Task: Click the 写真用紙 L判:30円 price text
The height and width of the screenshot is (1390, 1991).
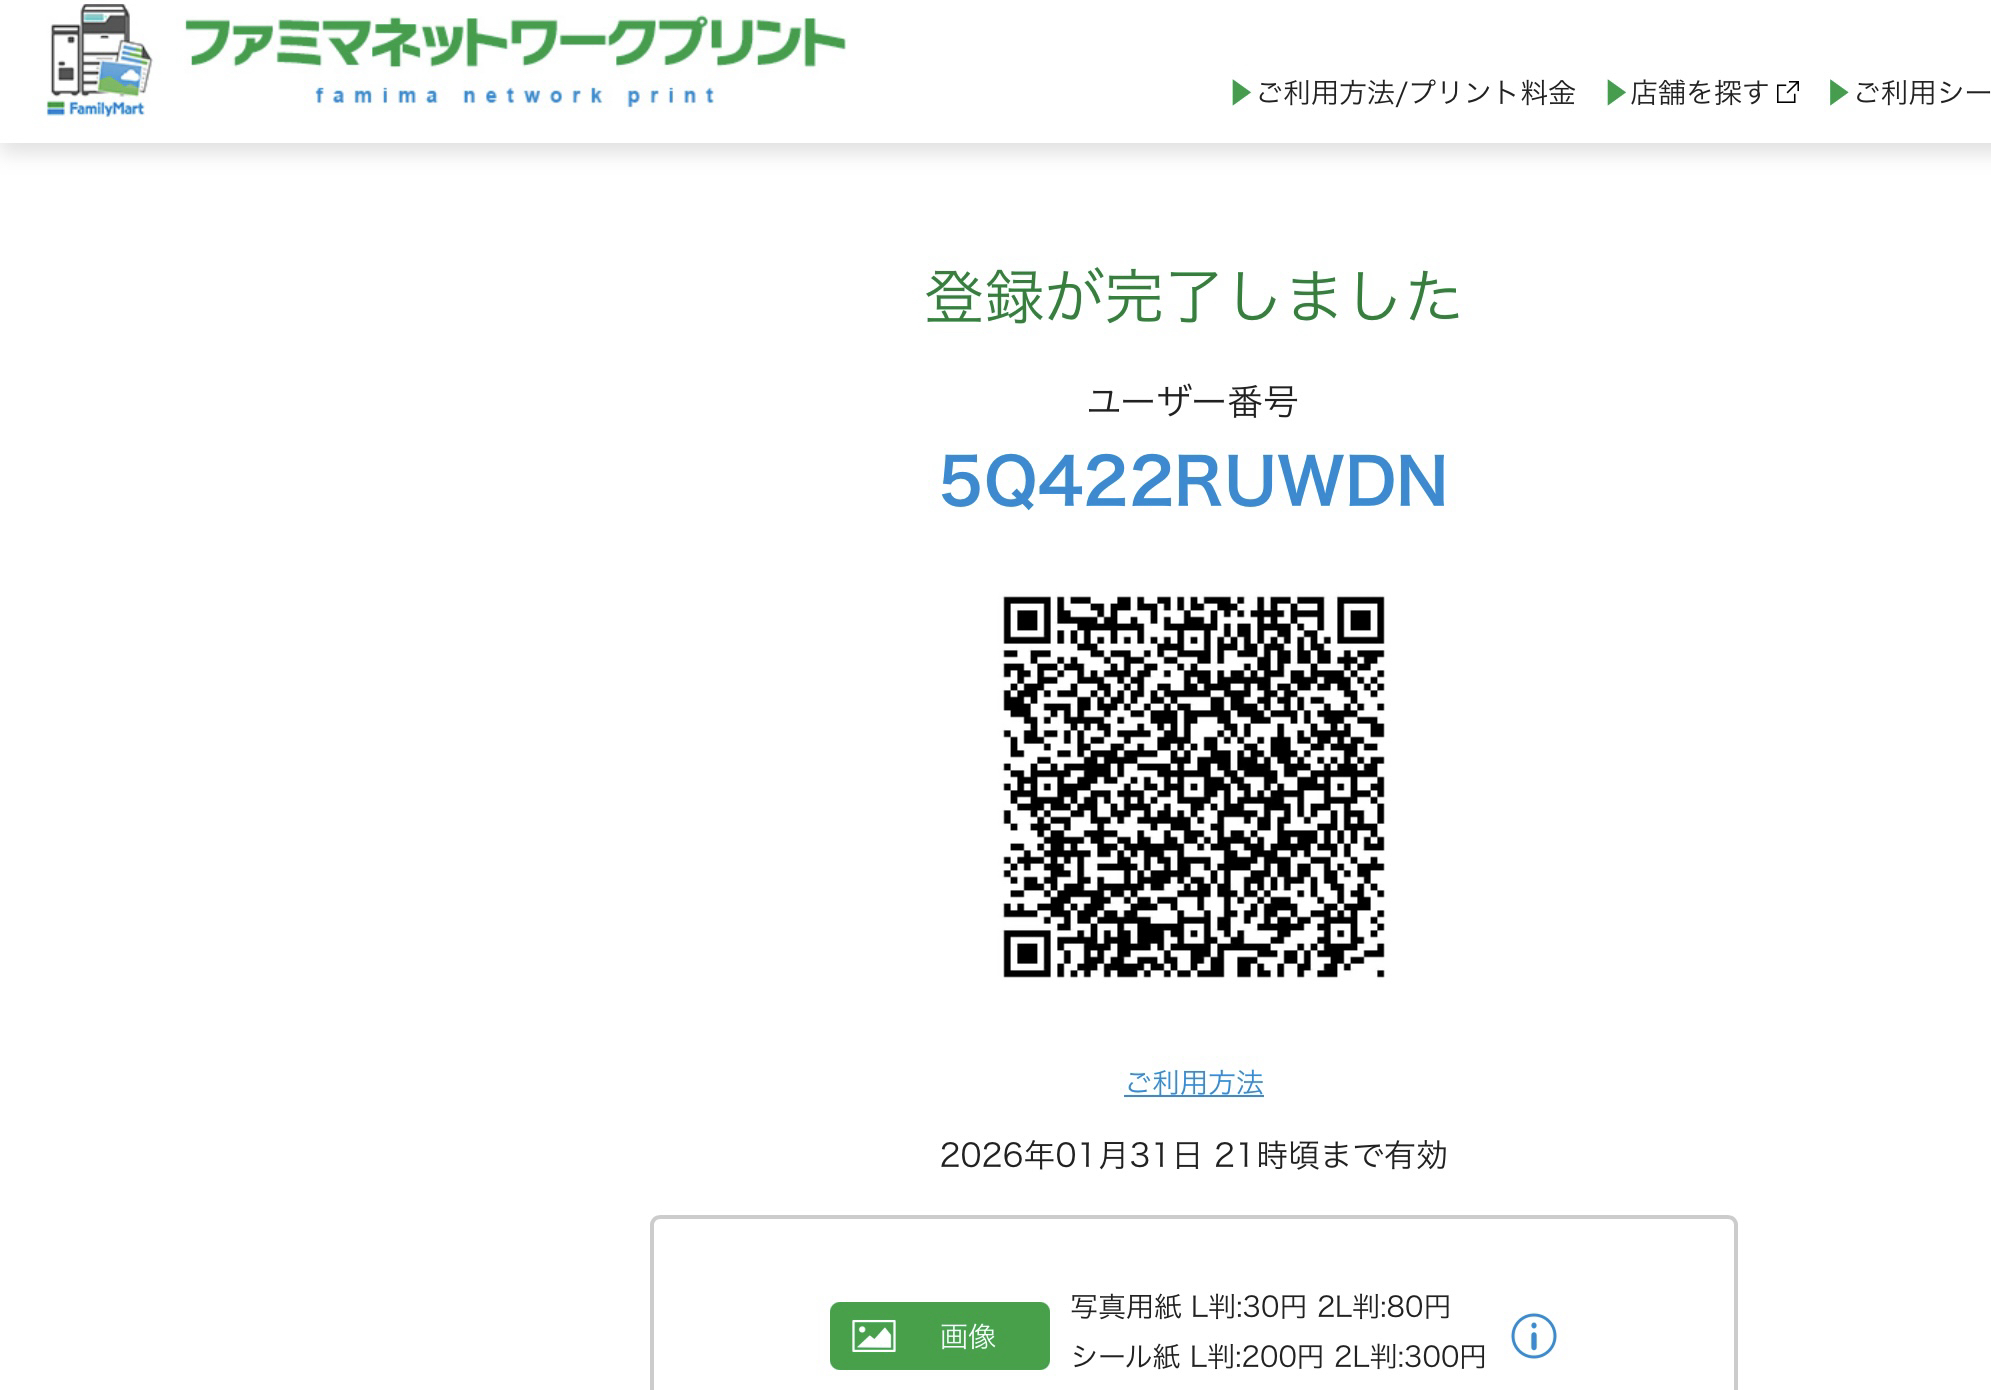Action: [x=1188, y=1306]
